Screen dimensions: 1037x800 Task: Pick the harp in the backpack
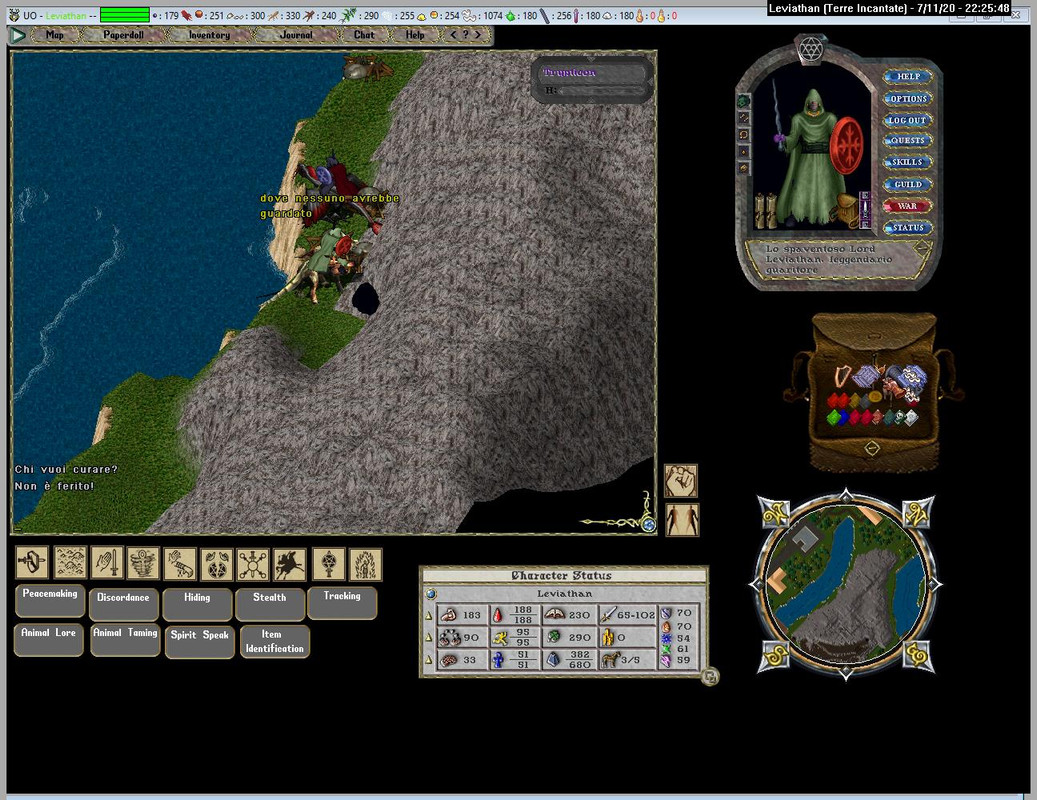[x=843, y=375]
